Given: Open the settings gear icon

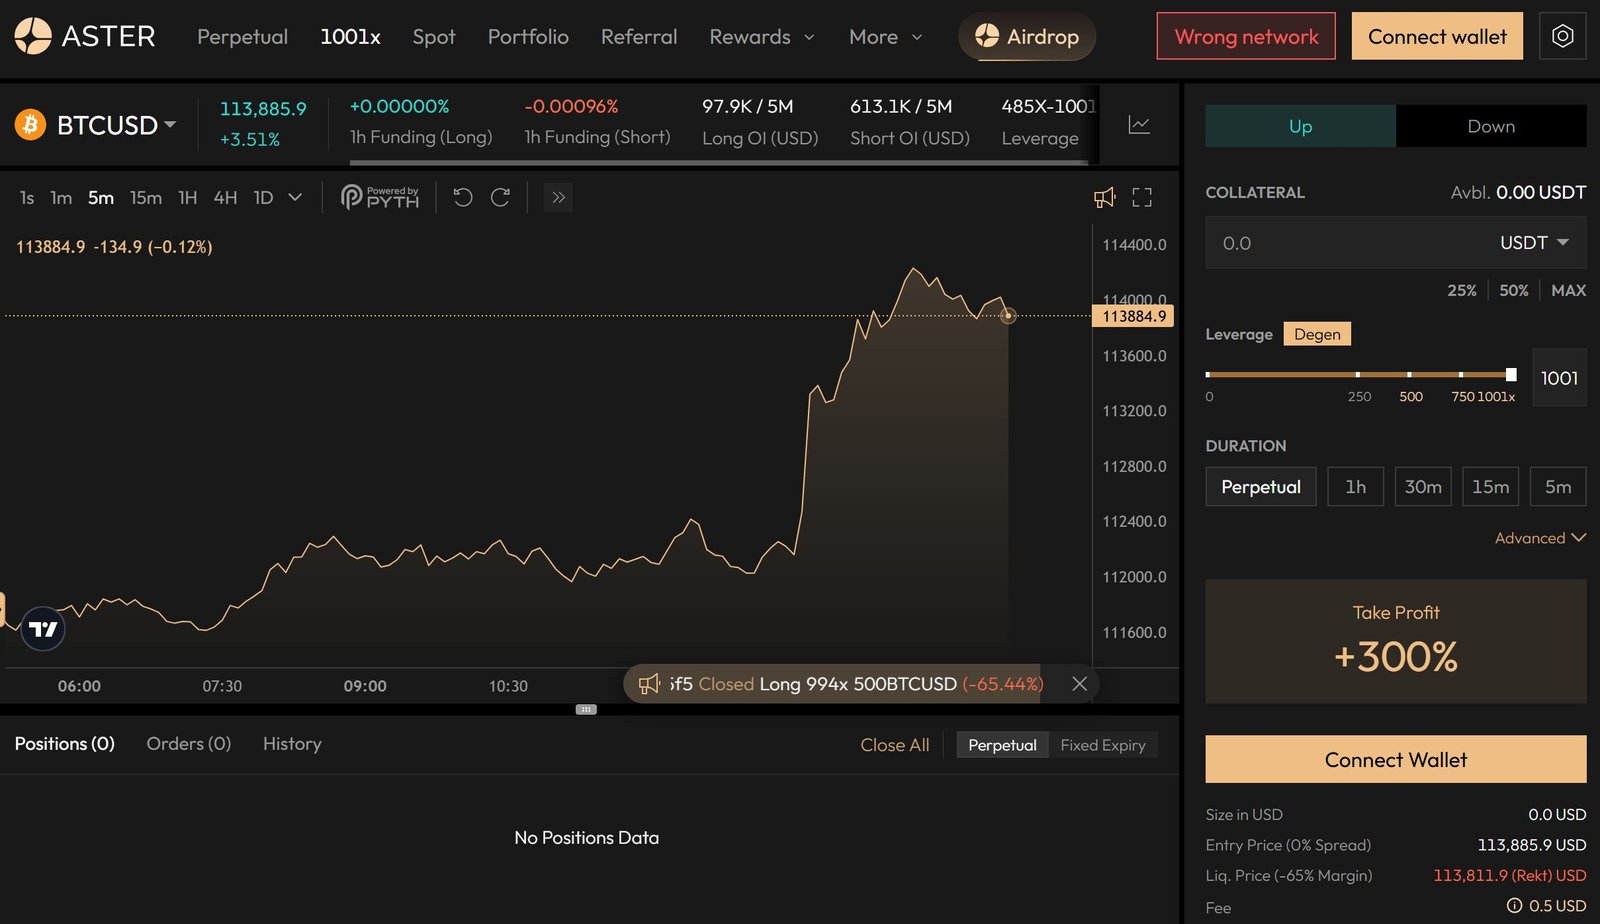Looking at the screenshot, I should pyautogui.click(x=1562, y=36).
